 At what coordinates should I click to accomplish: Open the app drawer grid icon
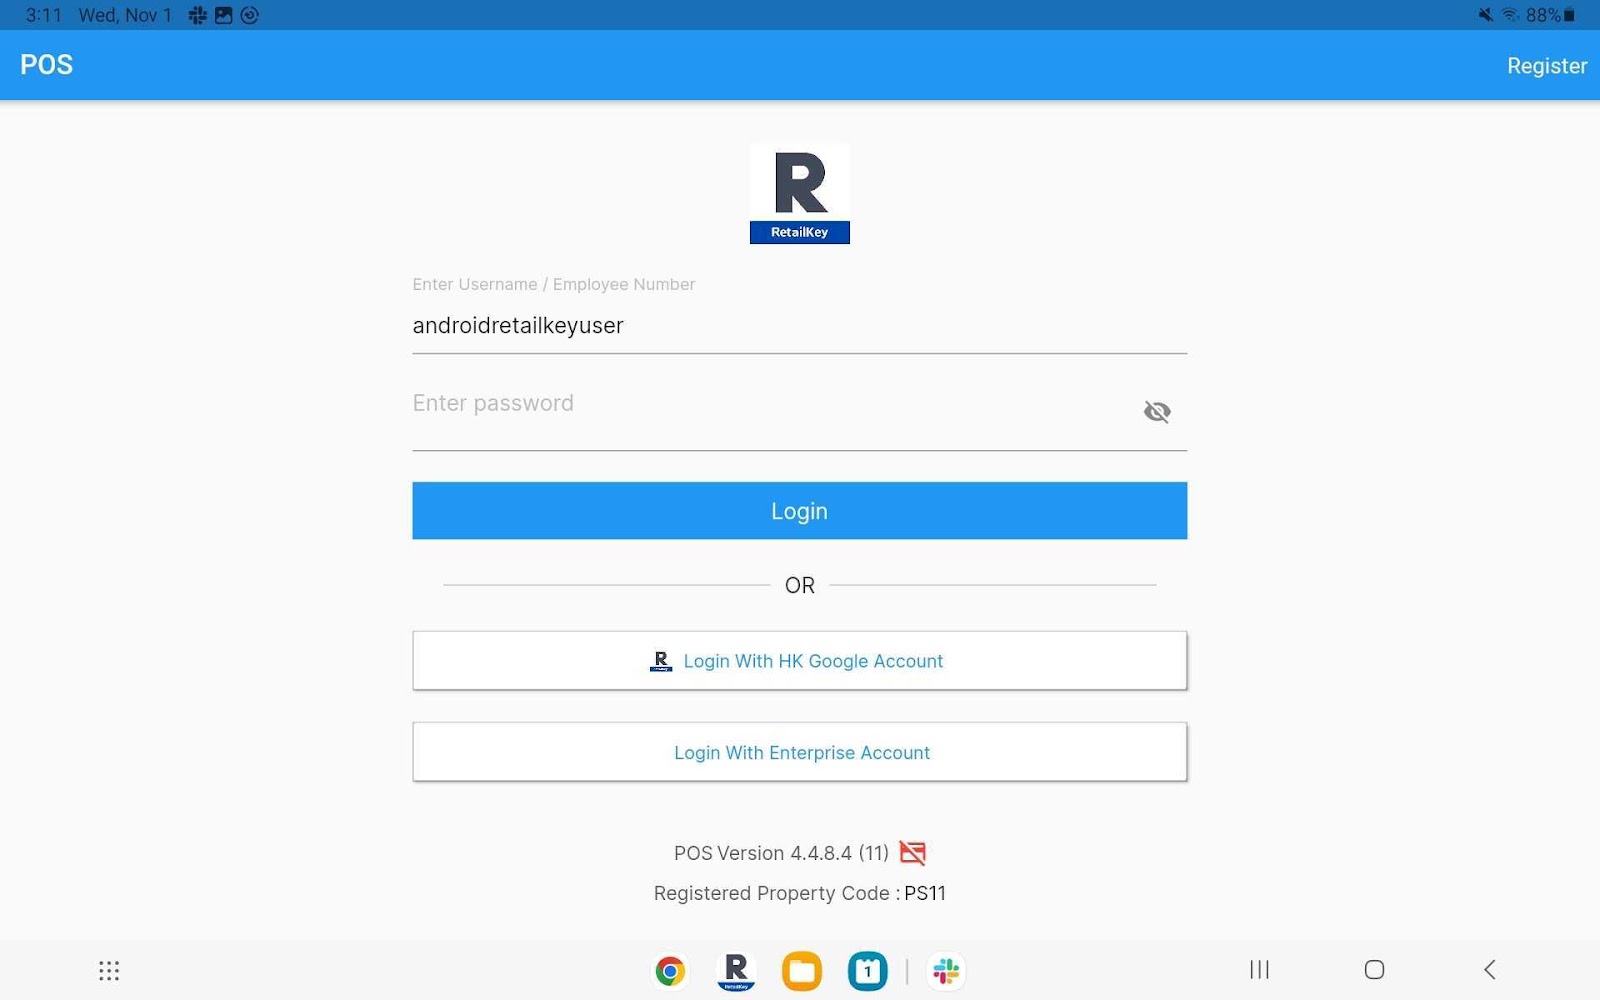click(x=109, y=971)
